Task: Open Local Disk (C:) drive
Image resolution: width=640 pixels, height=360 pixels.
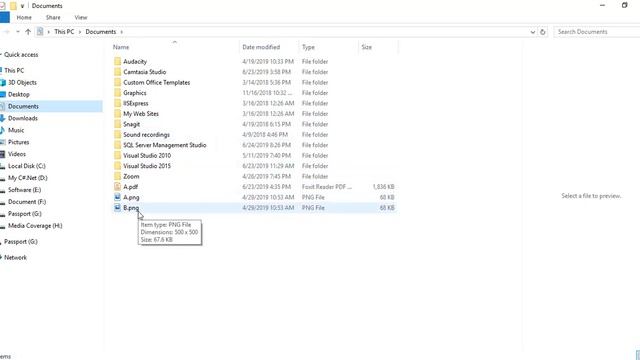Action: click(27, 166)
